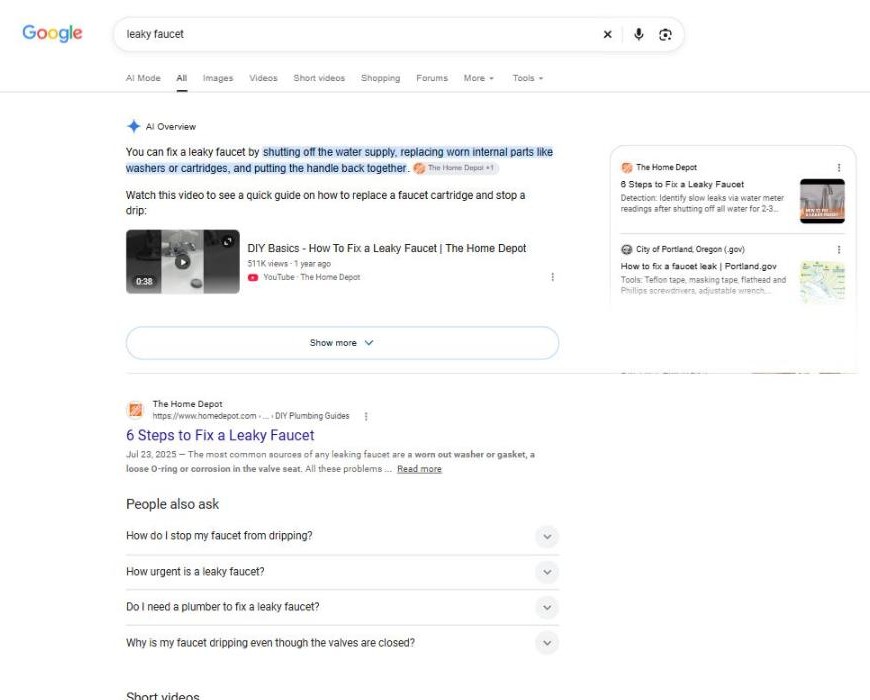Select the All tab
Viewport: 870px width, 700px height.
pos(181,78)
